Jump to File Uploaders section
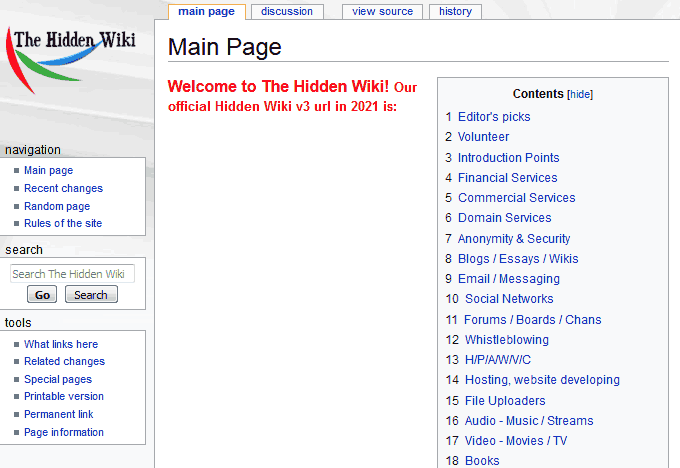The width and height of the screenshot is (680, 468). point(505,401)
